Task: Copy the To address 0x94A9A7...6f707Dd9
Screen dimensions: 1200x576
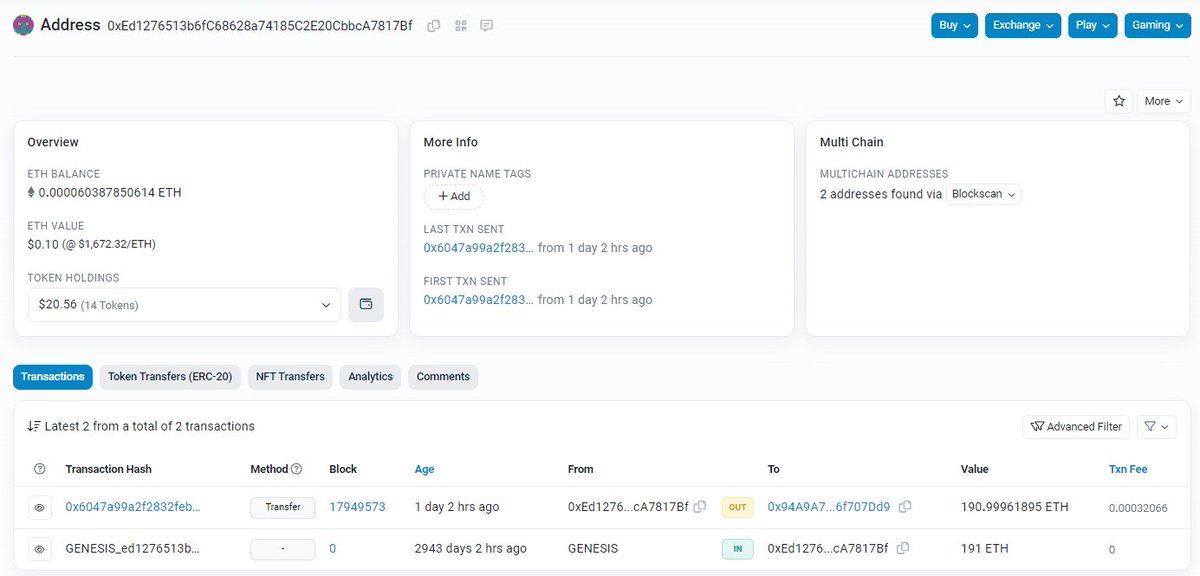Action: [x=905, y=507]
